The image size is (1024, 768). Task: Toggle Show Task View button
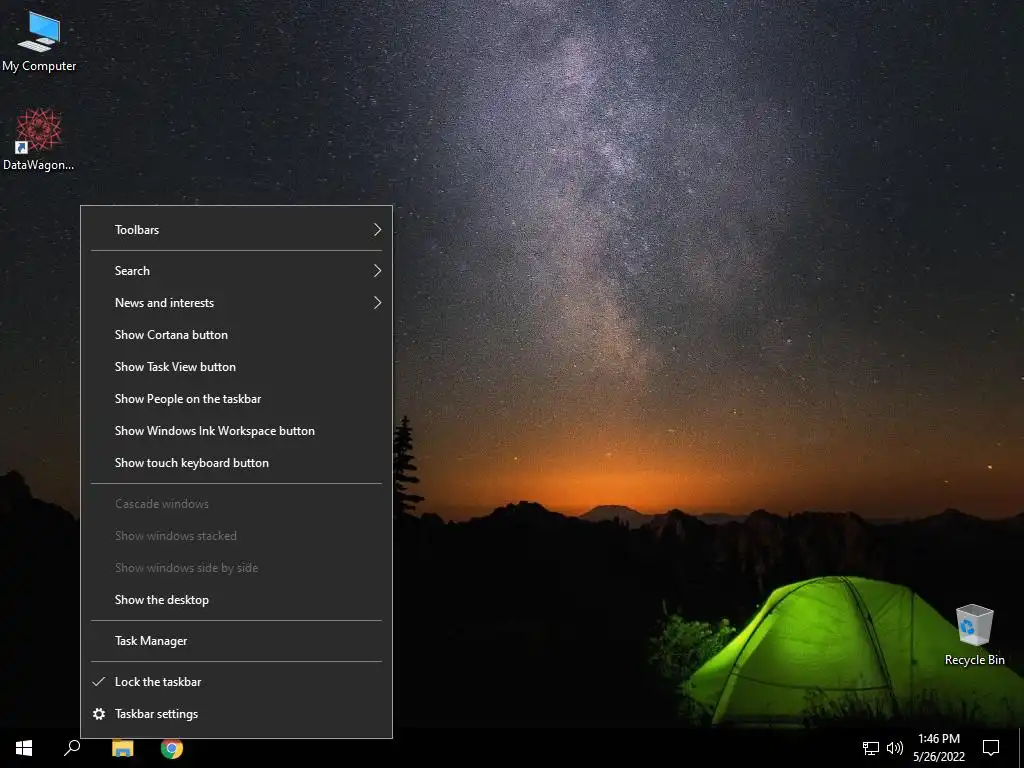coord(236,366)
